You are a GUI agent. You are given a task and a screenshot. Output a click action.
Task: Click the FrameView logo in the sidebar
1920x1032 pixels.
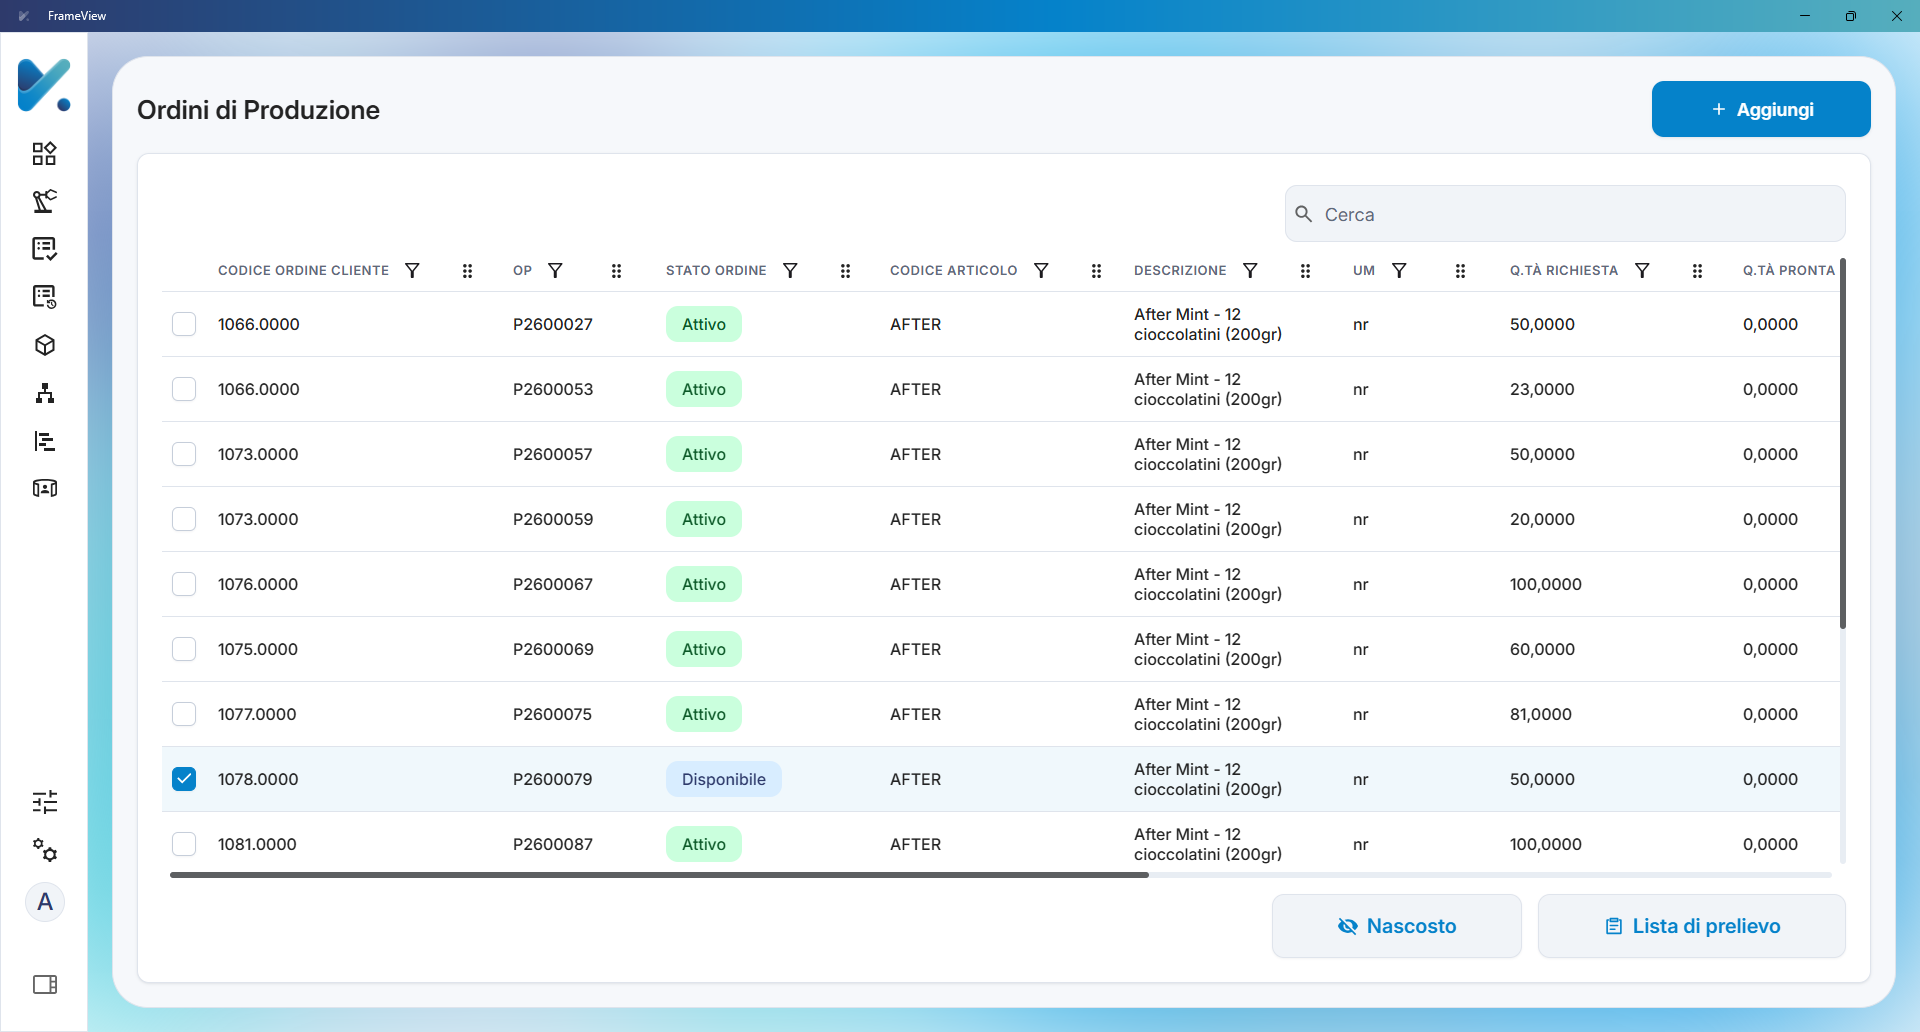pos(44,85)
